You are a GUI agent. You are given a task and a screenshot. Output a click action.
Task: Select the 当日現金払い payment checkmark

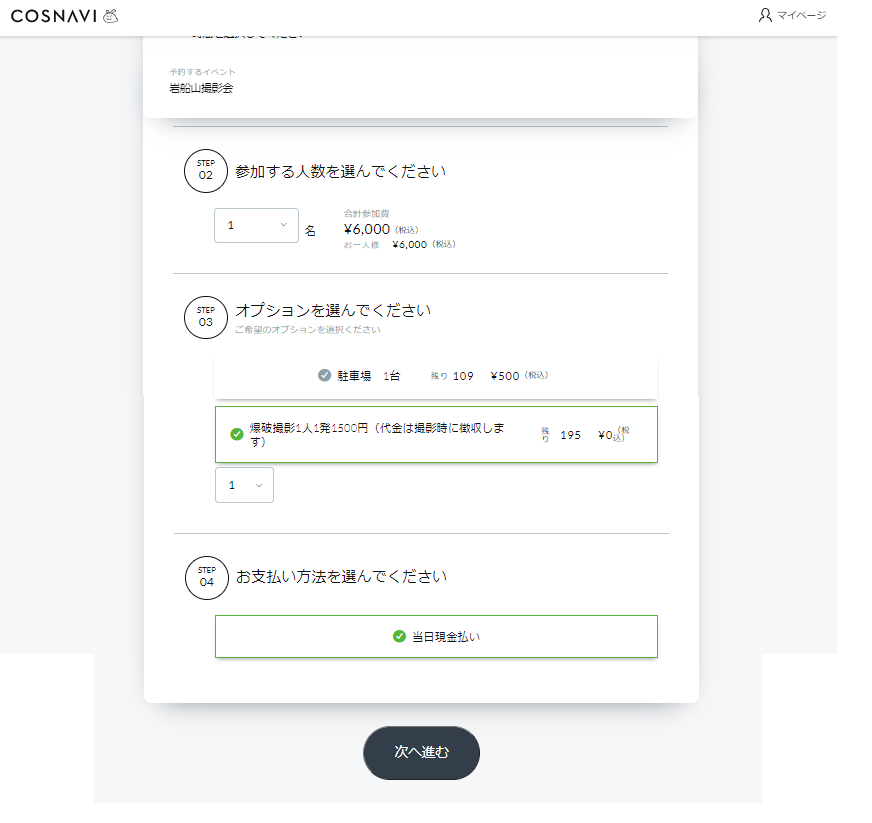(x=399, y=636)
